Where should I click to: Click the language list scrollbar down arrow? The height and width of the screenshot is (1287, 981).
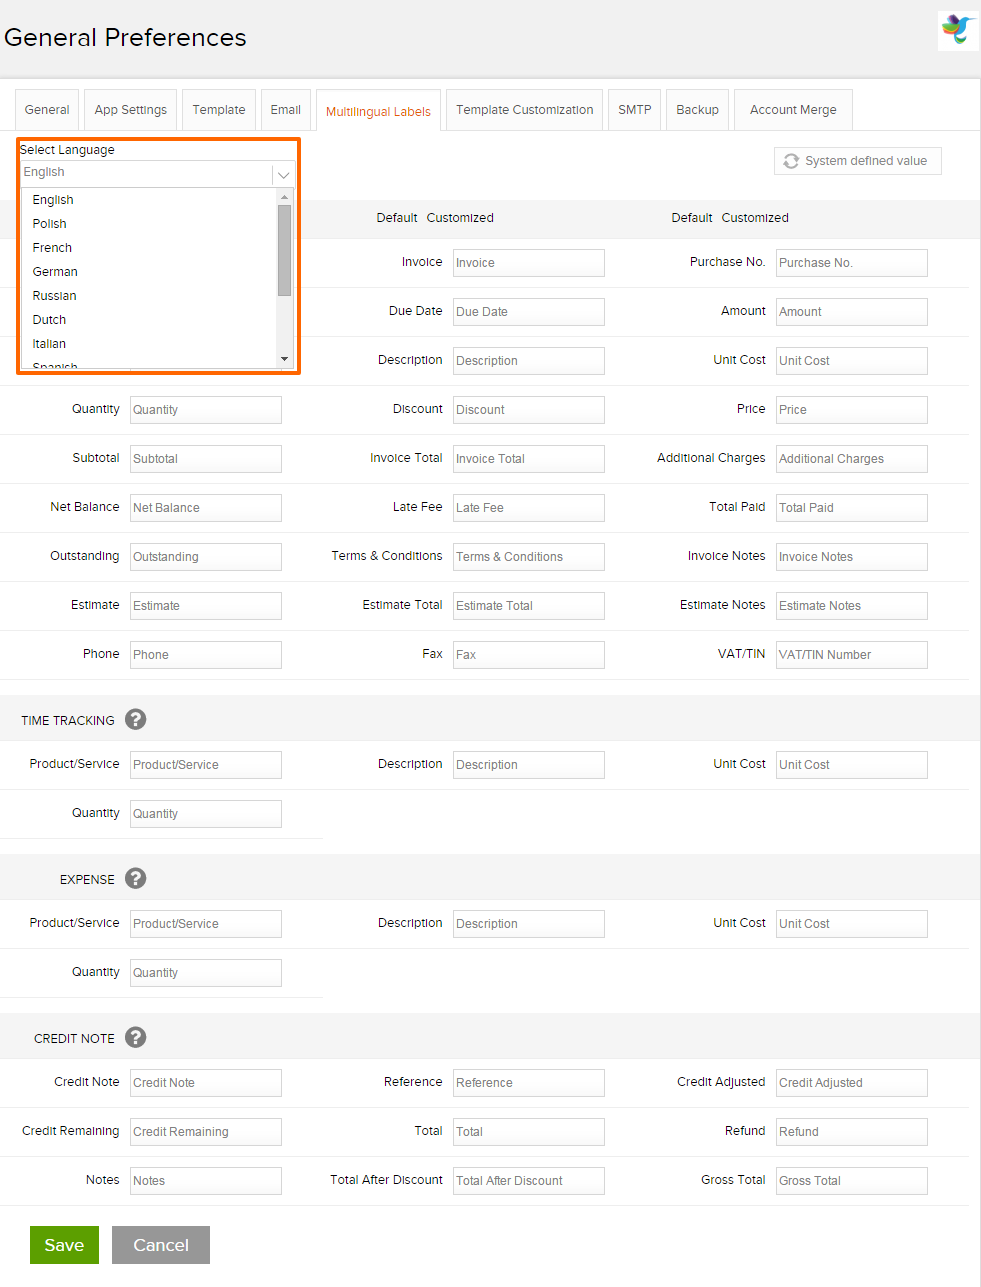(285, 359)
